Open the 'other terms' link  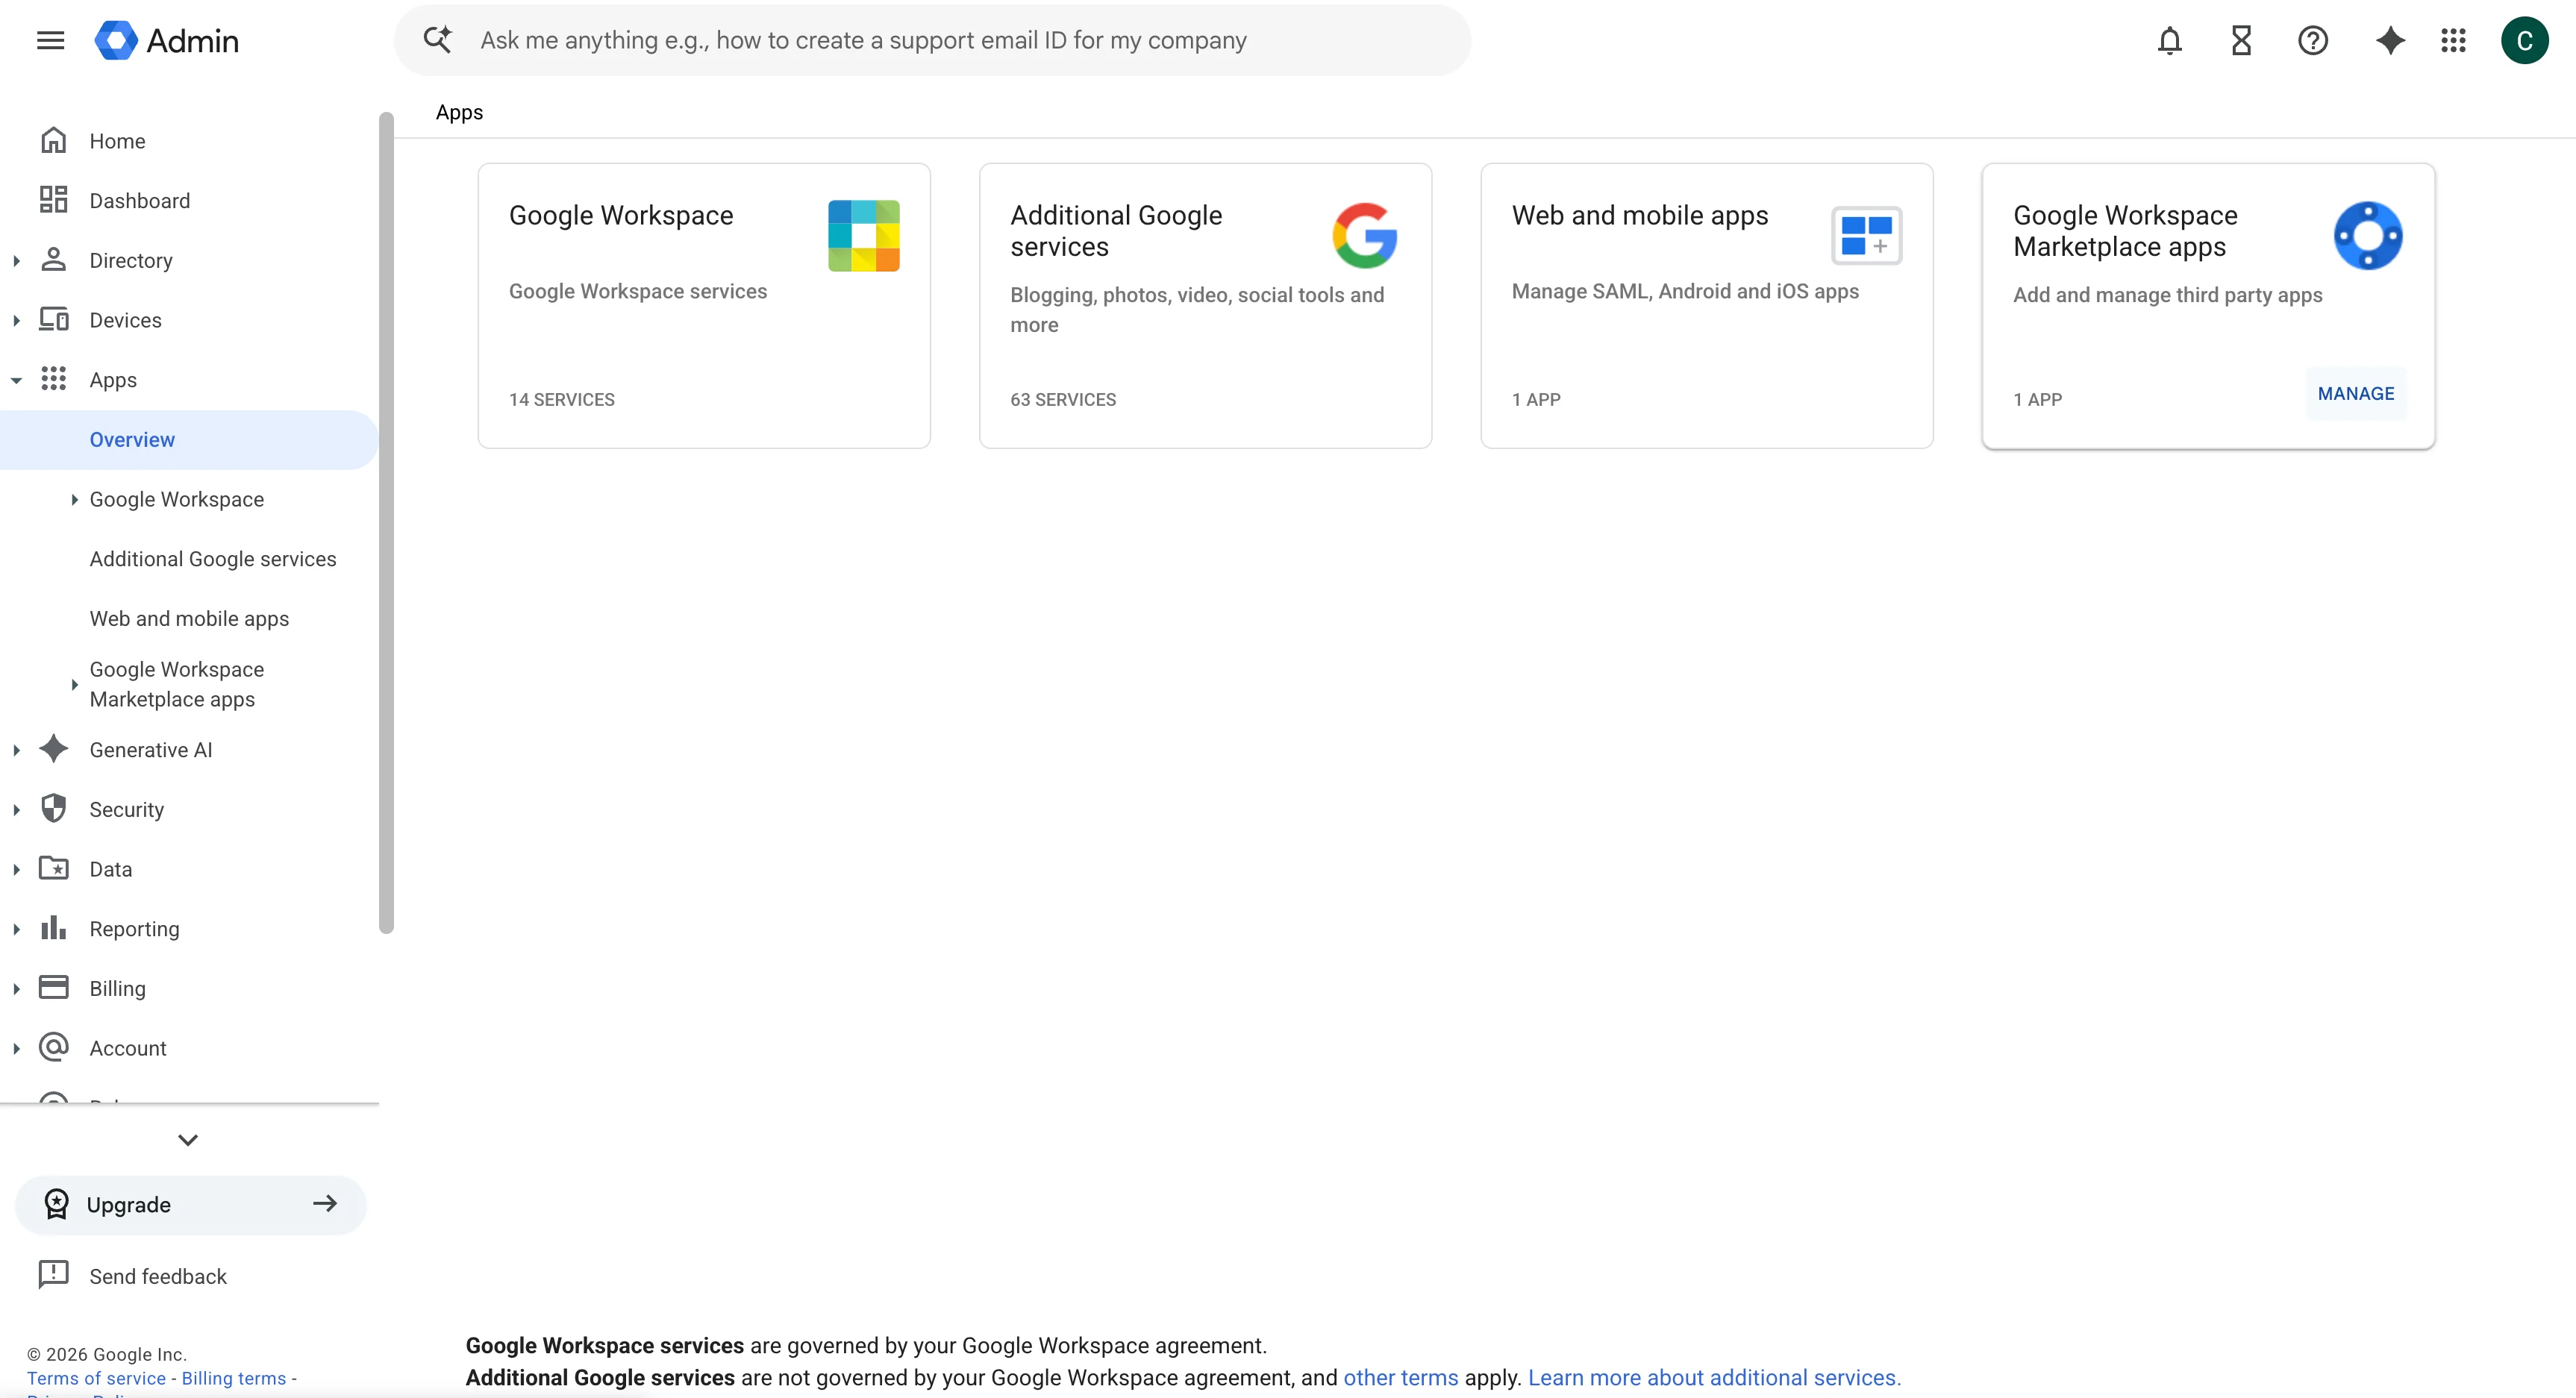[1400, 1377]
